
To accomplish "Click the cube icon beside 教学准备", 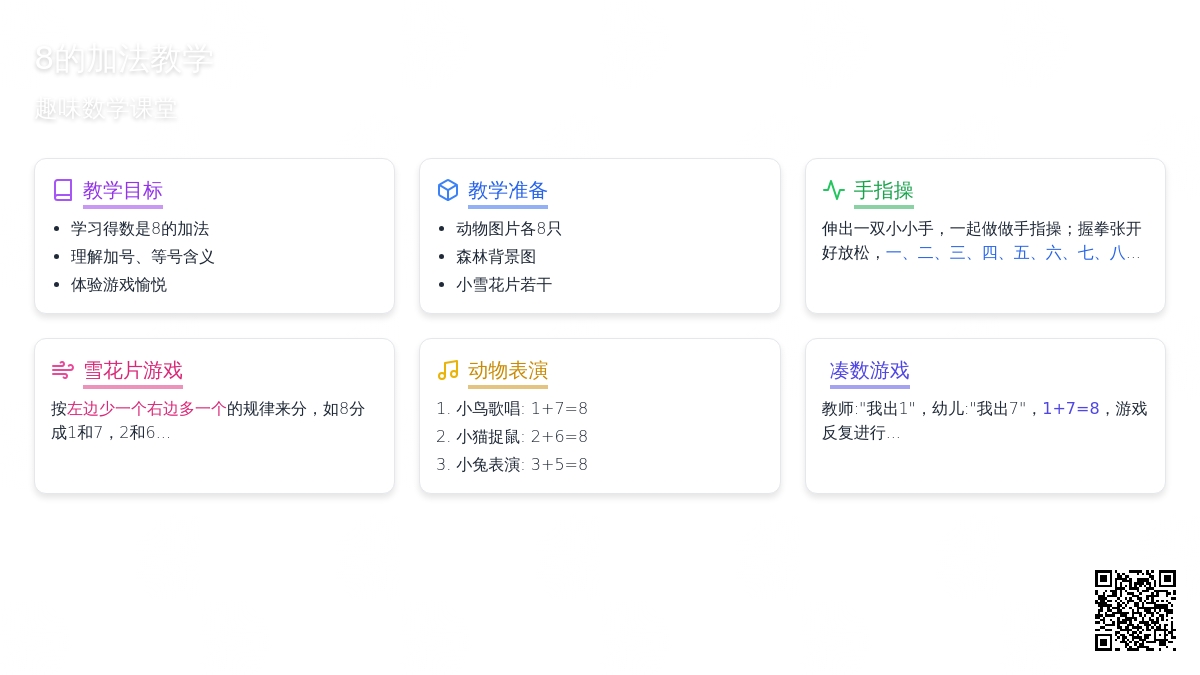I will pos(448,190).
